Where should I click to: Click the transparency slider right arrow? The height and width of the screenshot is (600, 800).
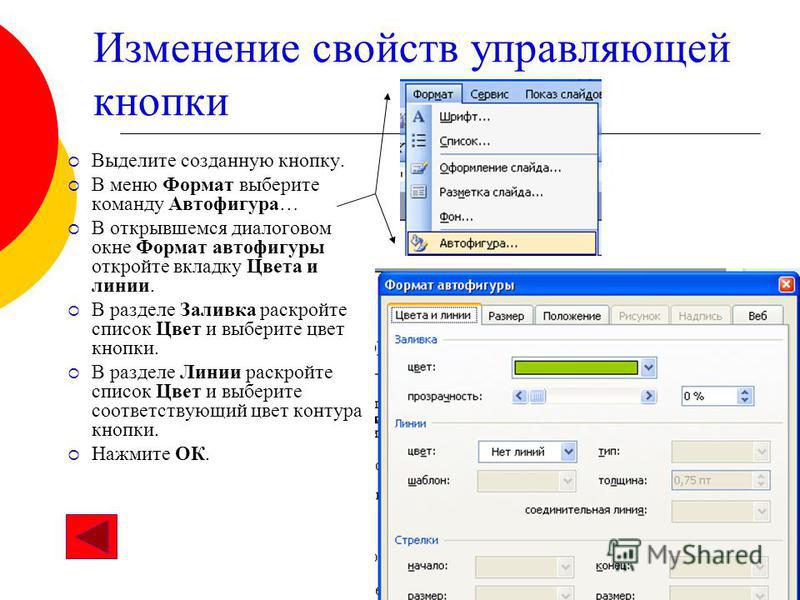(x=648, y=396)
